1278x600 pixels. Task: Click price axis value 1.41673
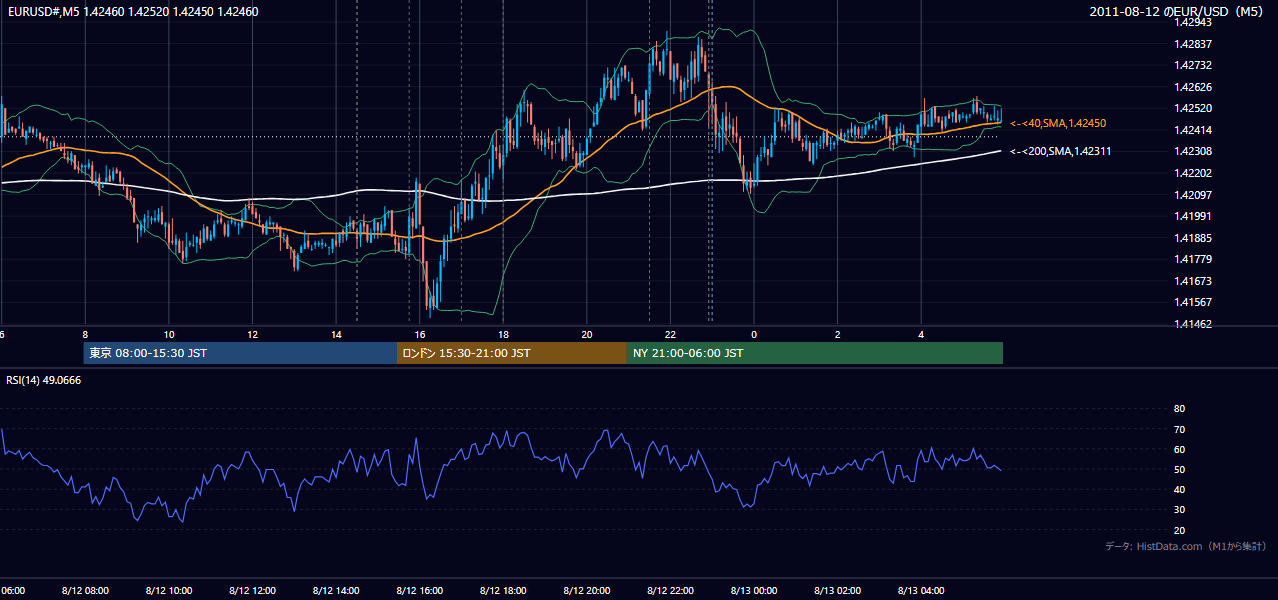pos(1194,281)
